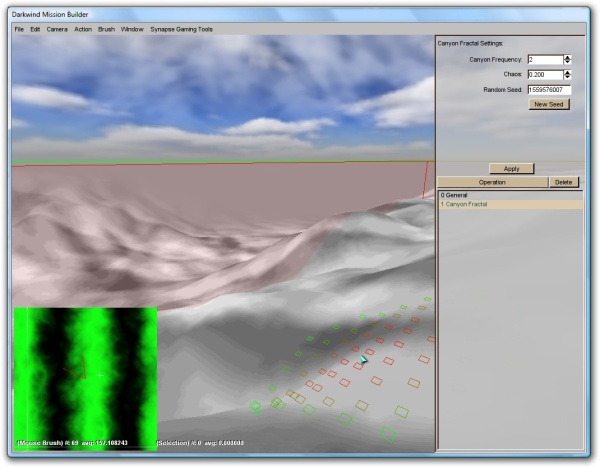Focus the Random Seed text box

[549, 90]
